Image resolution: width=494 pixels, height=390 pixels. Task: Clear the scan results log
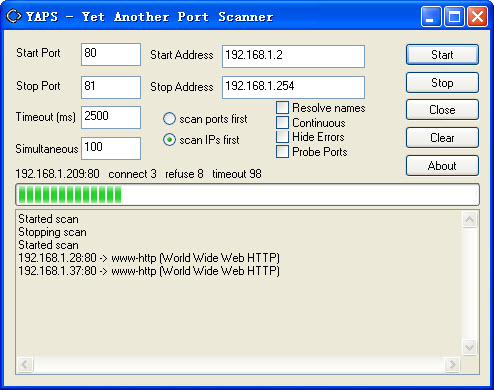[442, 138]
